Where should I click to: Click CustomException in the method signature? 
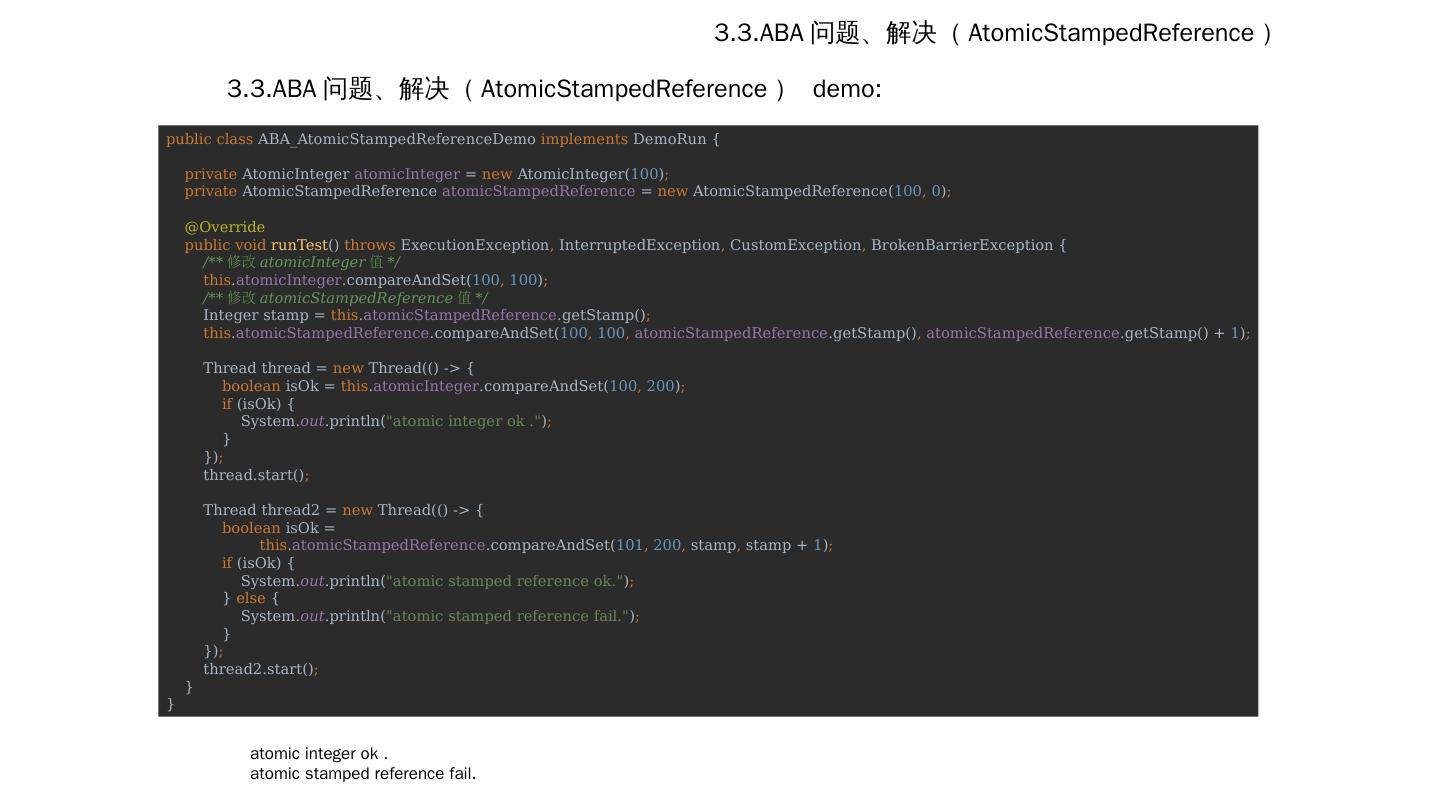pyautogui.click(x=796, y=245)
